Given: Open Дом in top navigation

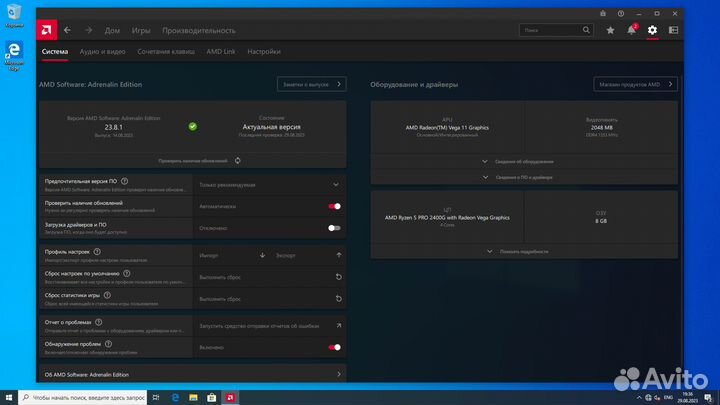Looking at the screenshot, I should click(112, 30).
